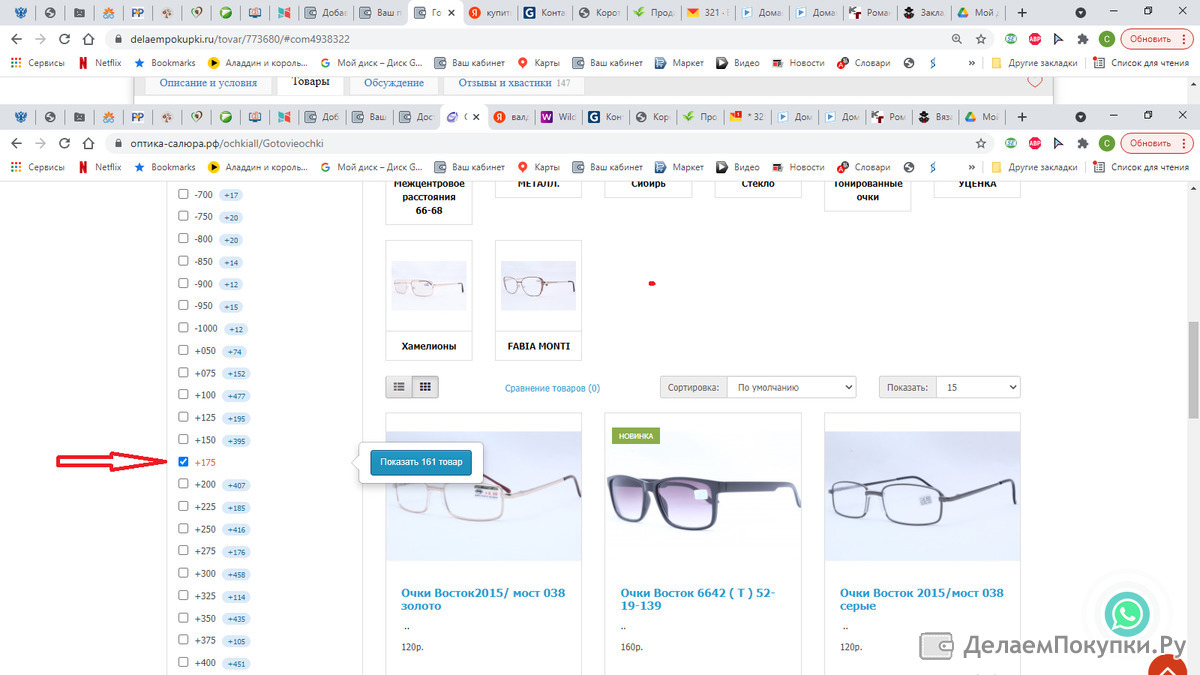The height and width of the screenshot is (675, 1200).
Task: Switch to the Товары tab
Action: pos(310,84)
